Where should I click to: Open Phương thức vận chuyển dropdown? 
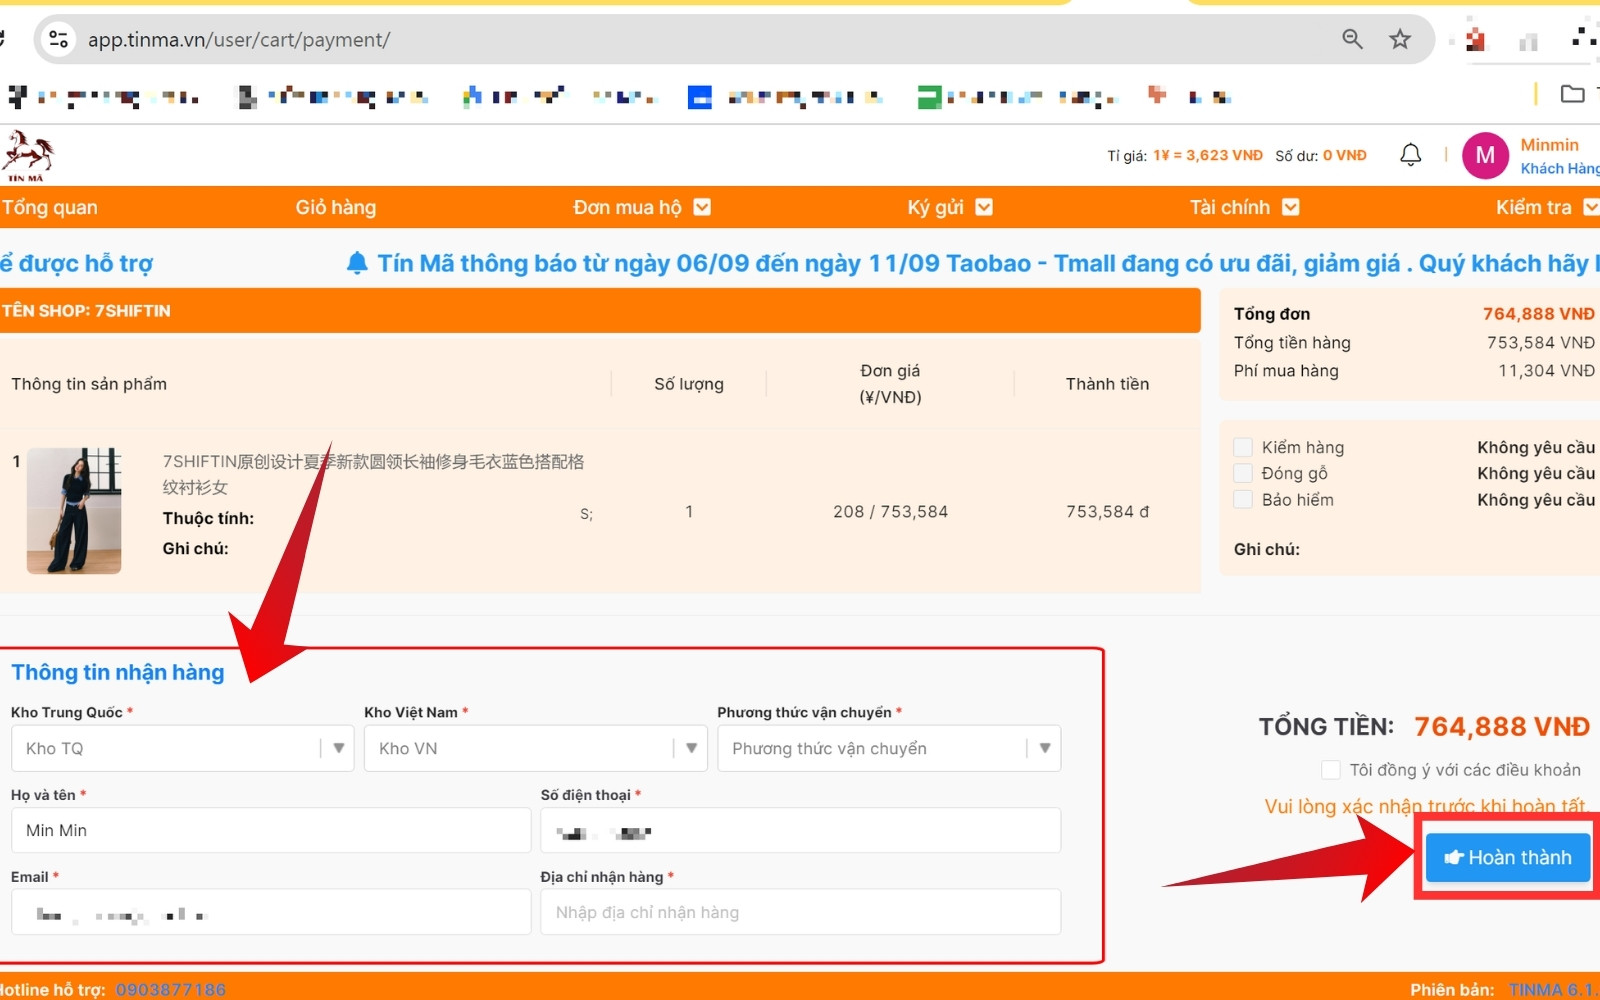tap(889, 748)
